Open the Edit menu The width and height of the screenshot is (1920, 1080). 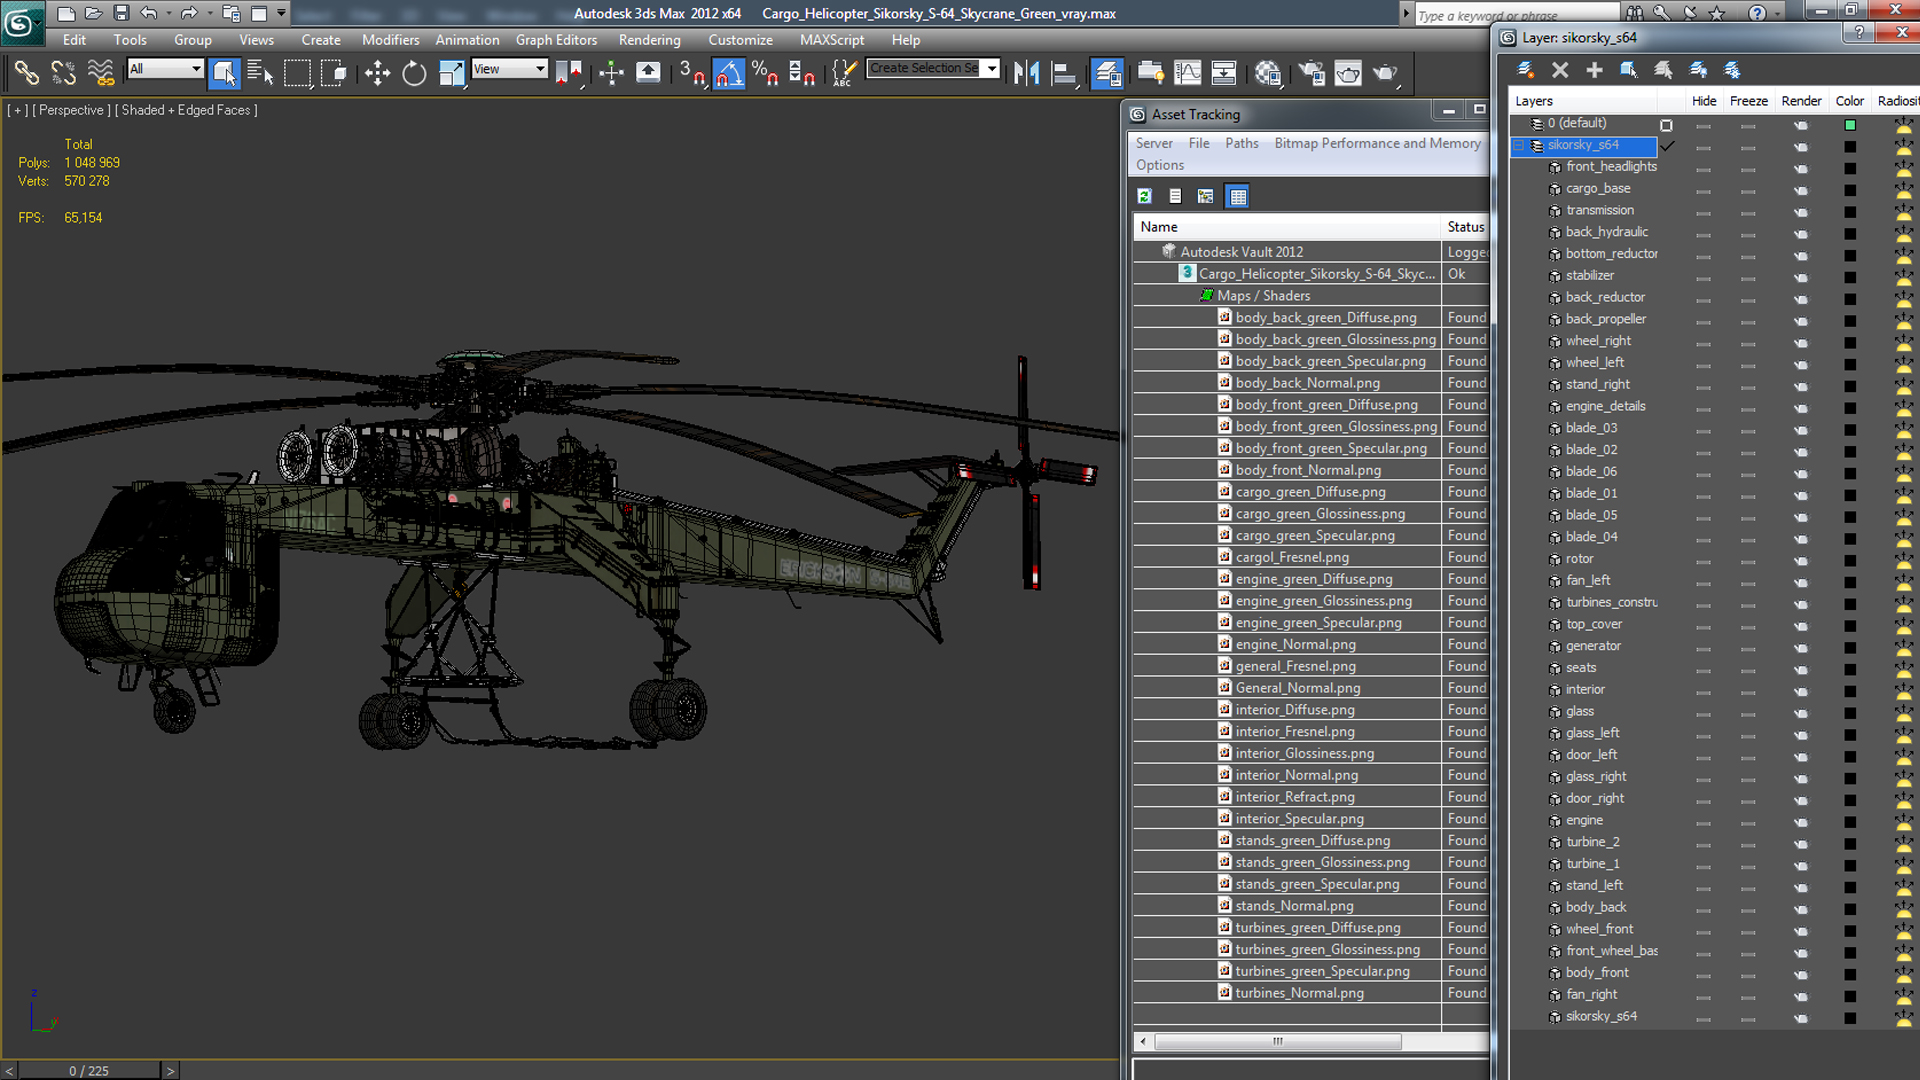pyautogui.click(x=74, y=40)
